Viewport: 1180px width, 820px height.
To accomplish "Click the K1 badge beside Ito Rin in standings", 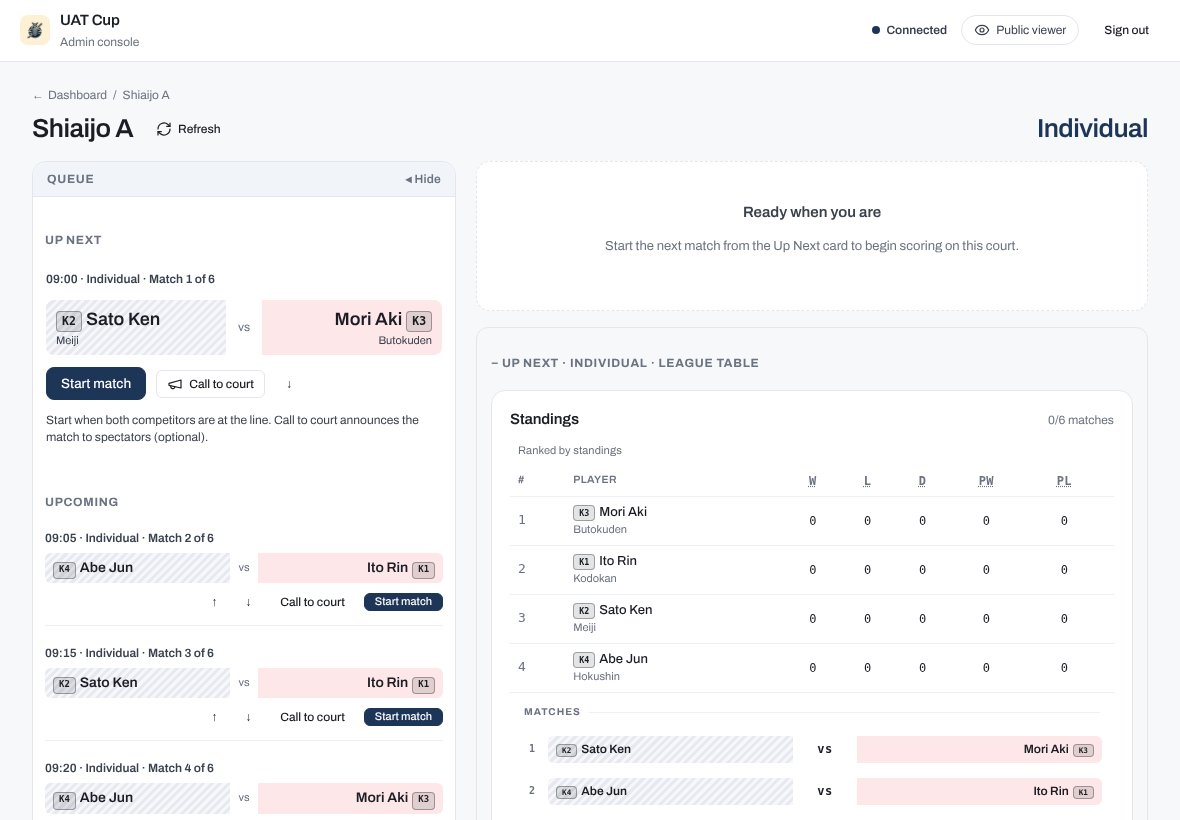I will coord(584,561).
